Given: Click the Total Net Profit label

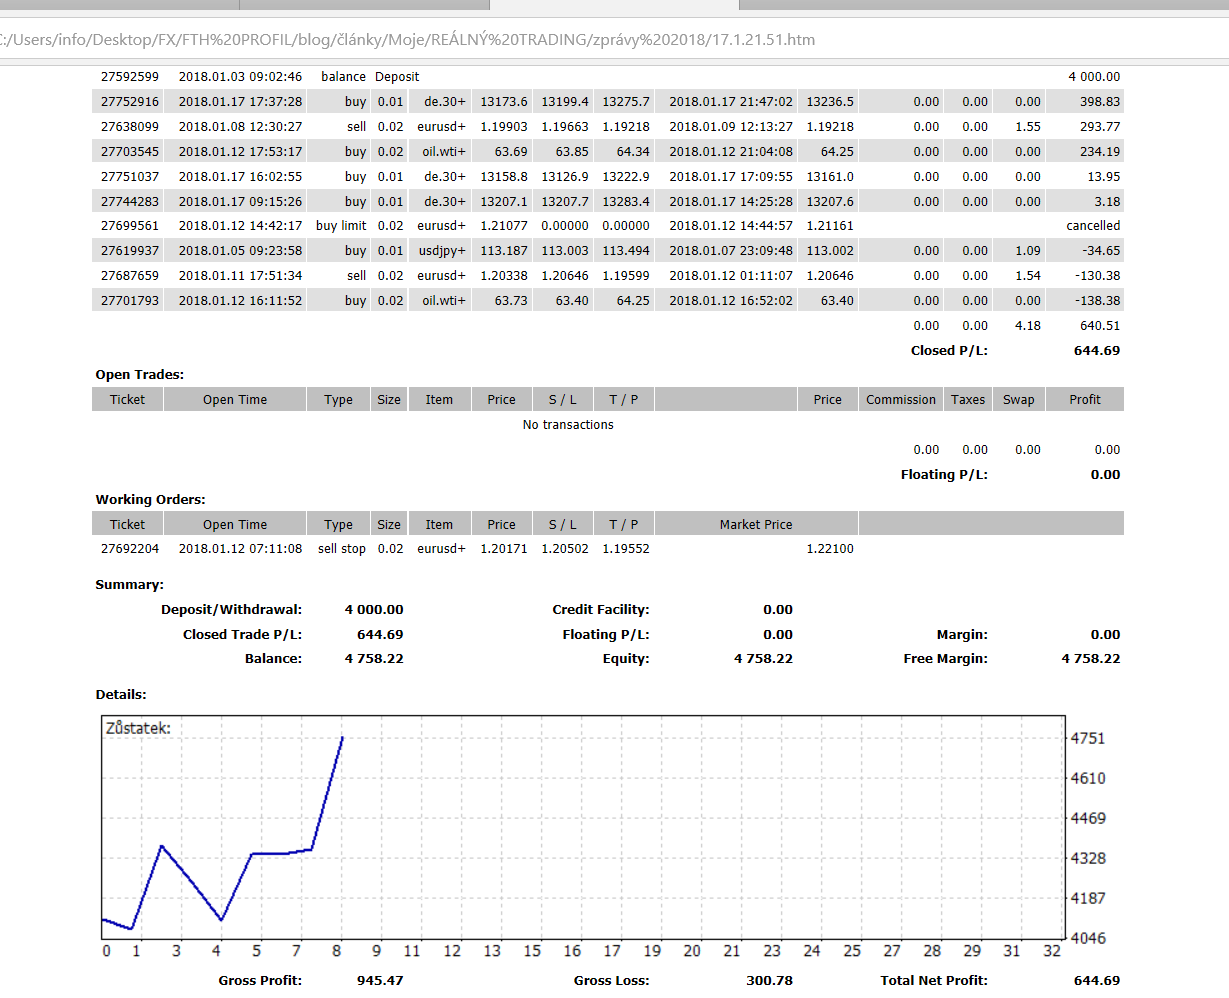Looking at the screenshot, I should (x=934, y=981).
